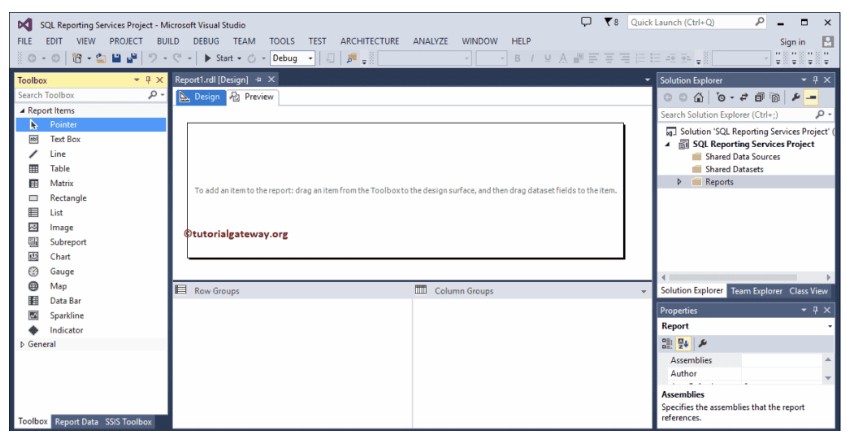Viewport: 847px width, 437px height.
Task: Select the Line toolbox item
Action: tap(91, 154)
